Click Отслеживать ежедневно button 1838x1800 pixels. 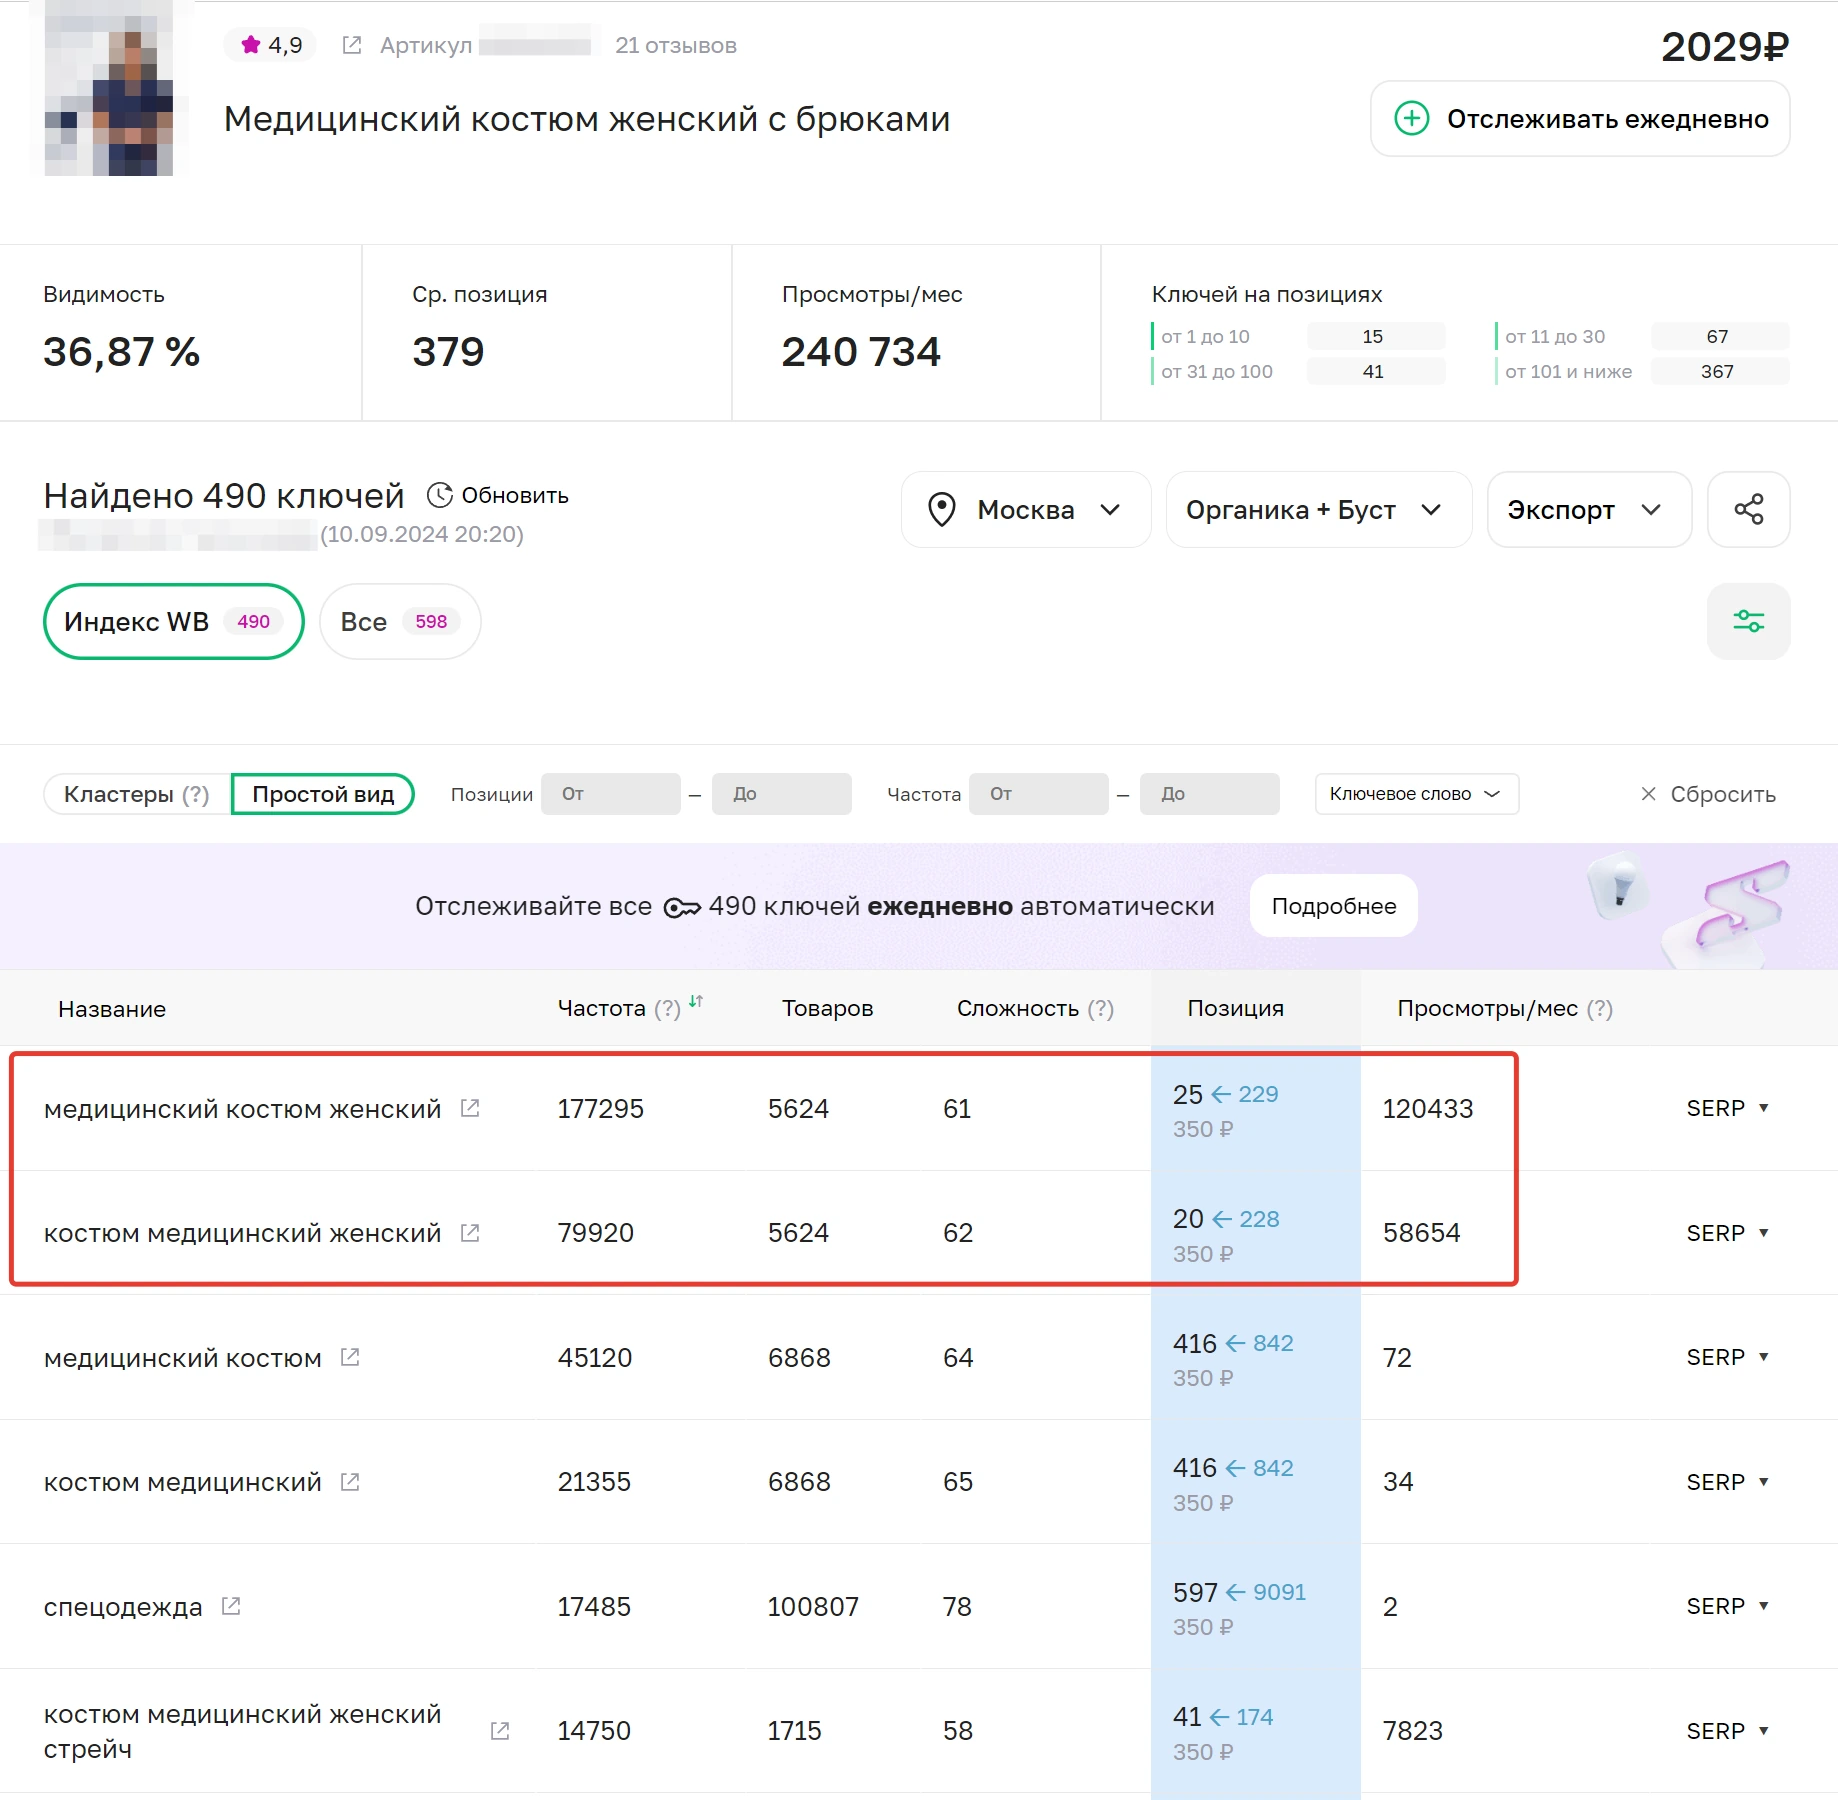tap(1580, 119)
